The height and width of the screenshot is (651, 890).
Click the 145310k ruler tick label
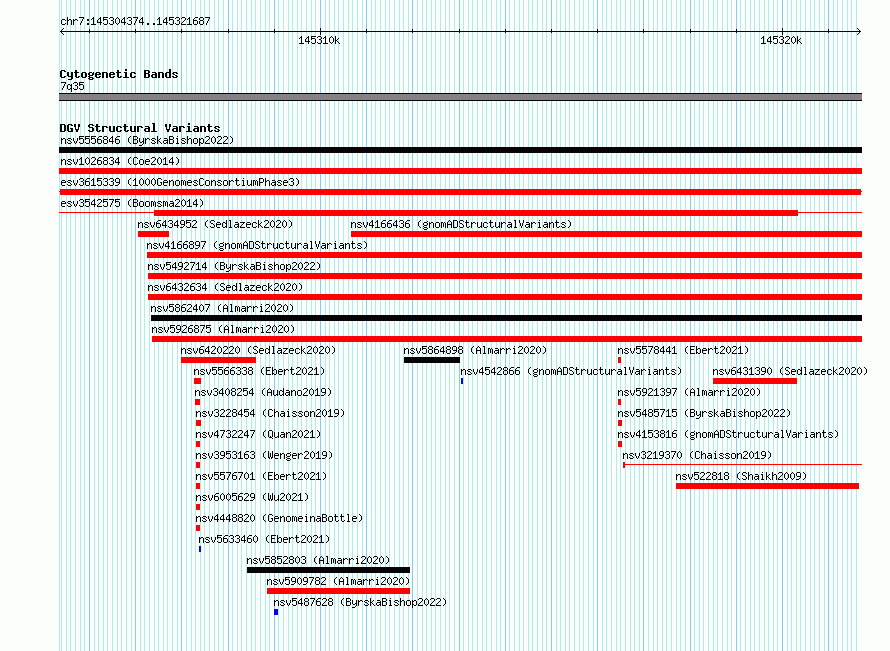319,40
